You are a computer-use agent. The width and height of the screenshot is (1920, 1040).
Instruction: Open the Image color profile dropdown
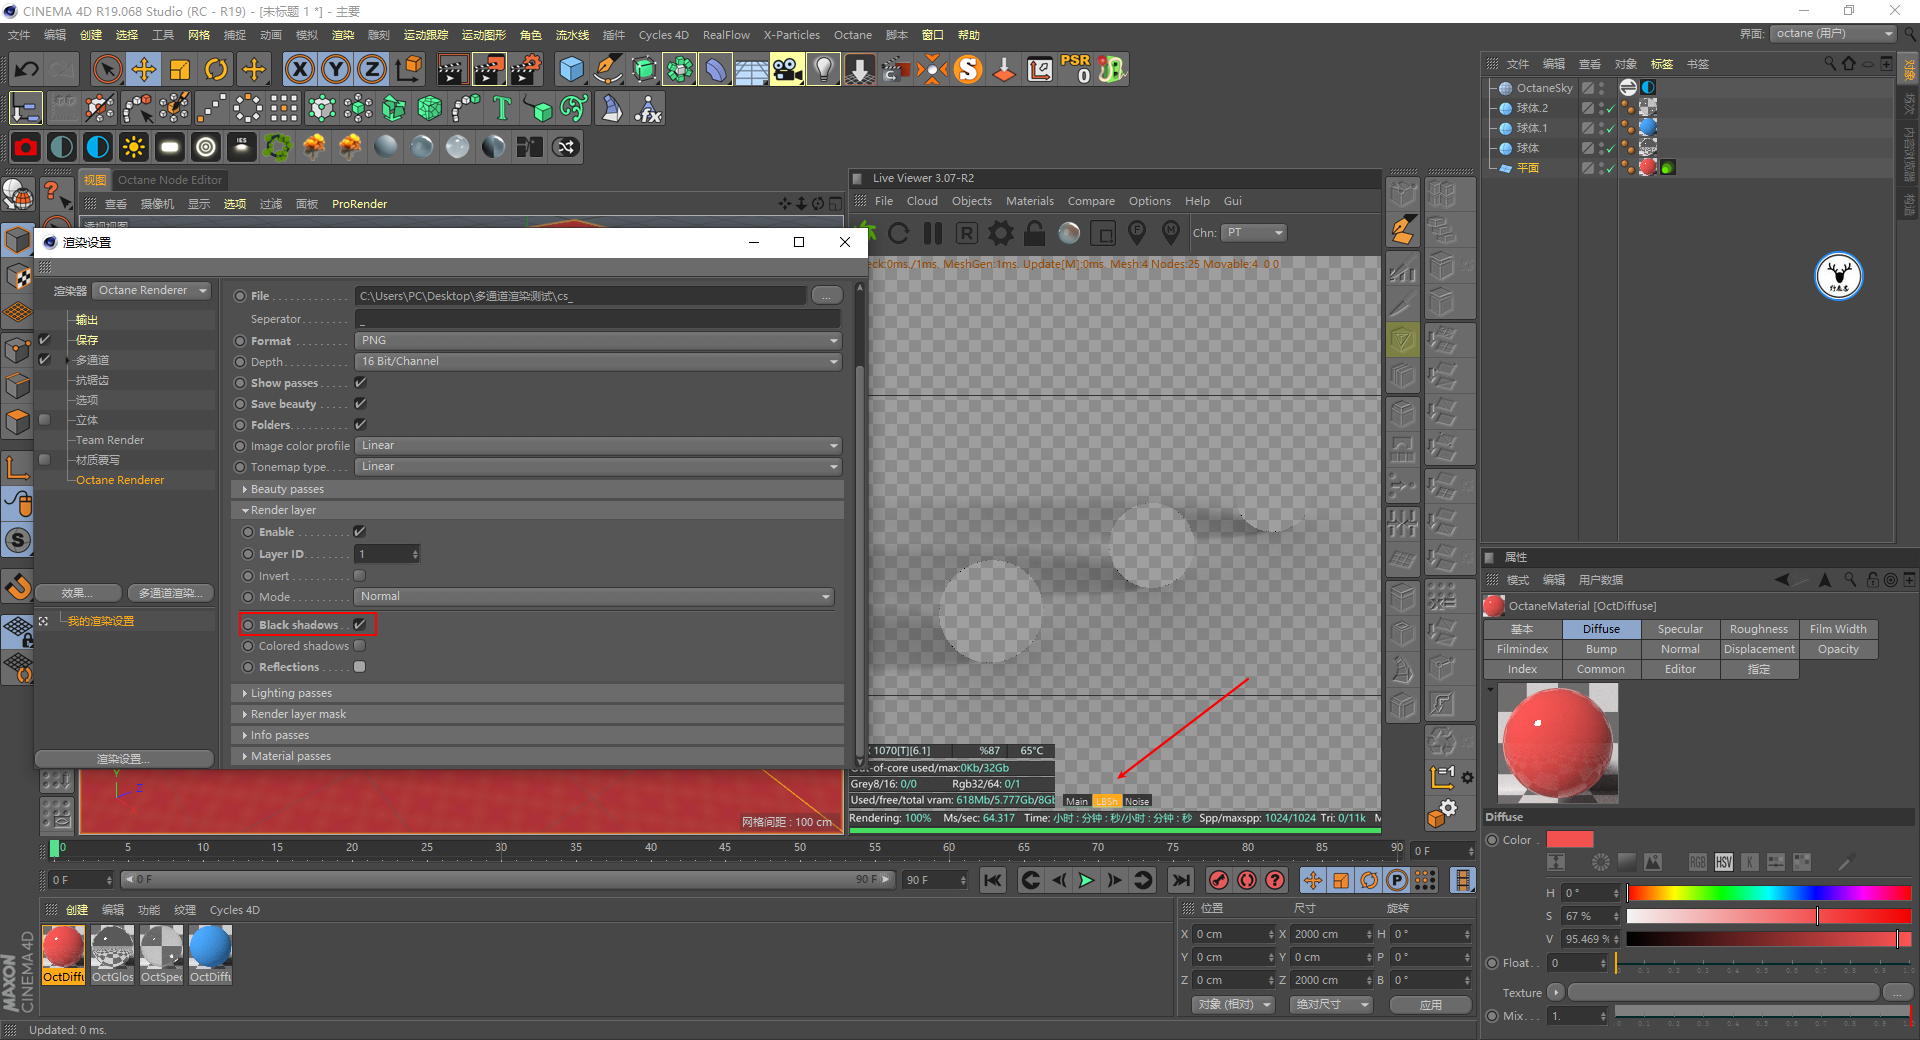point(599,446)
